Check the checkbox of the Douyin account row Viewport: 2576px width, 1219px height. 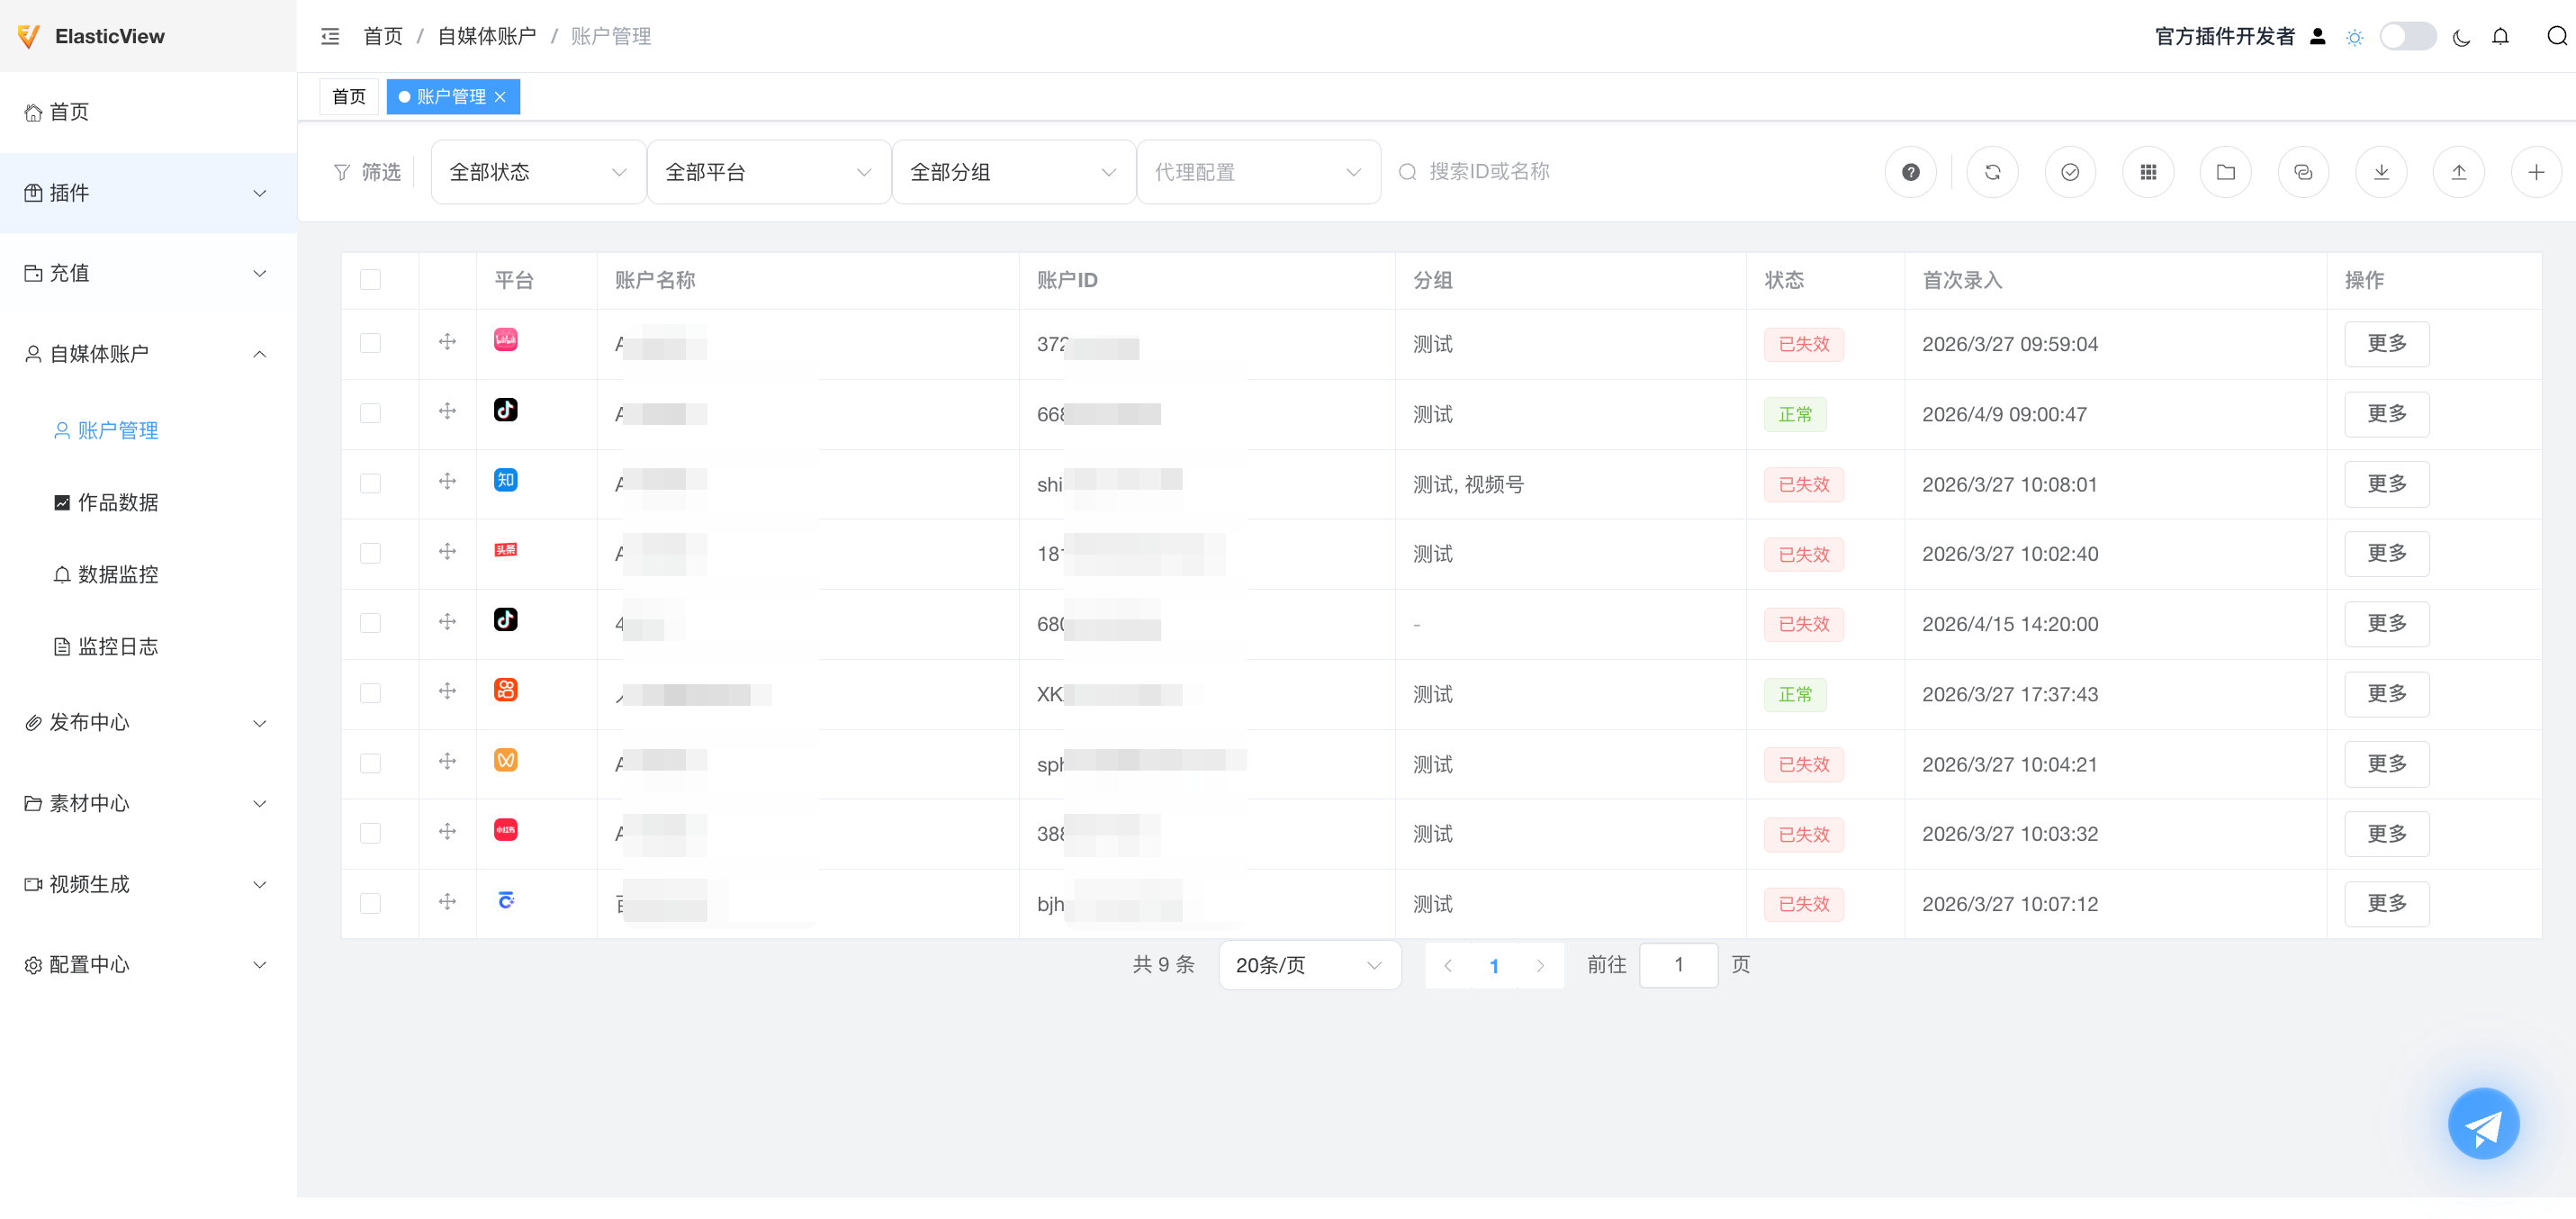pos(371,414)
